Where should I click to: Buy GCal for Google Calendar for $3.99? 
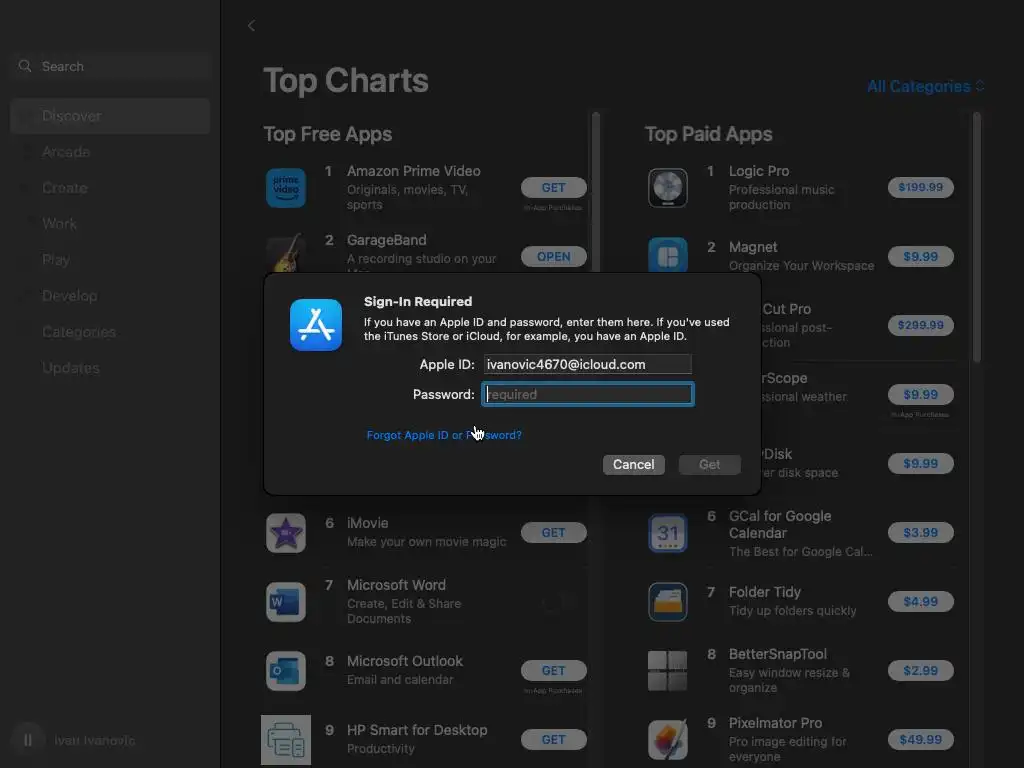[x=921, y=533]
